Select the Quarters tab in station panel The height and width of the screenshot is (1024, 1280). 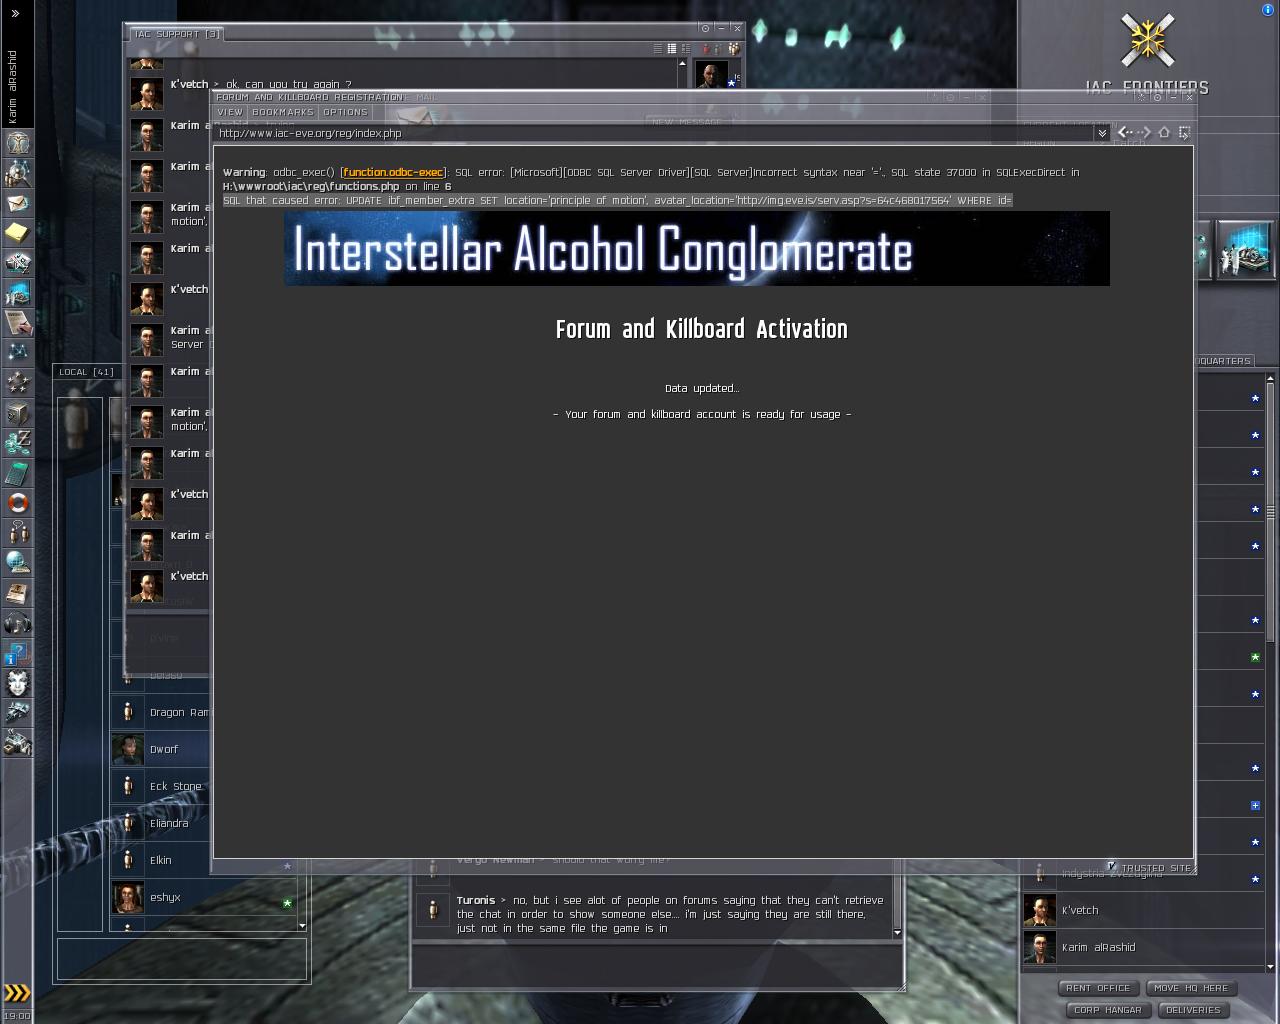tap(1224, 361)
